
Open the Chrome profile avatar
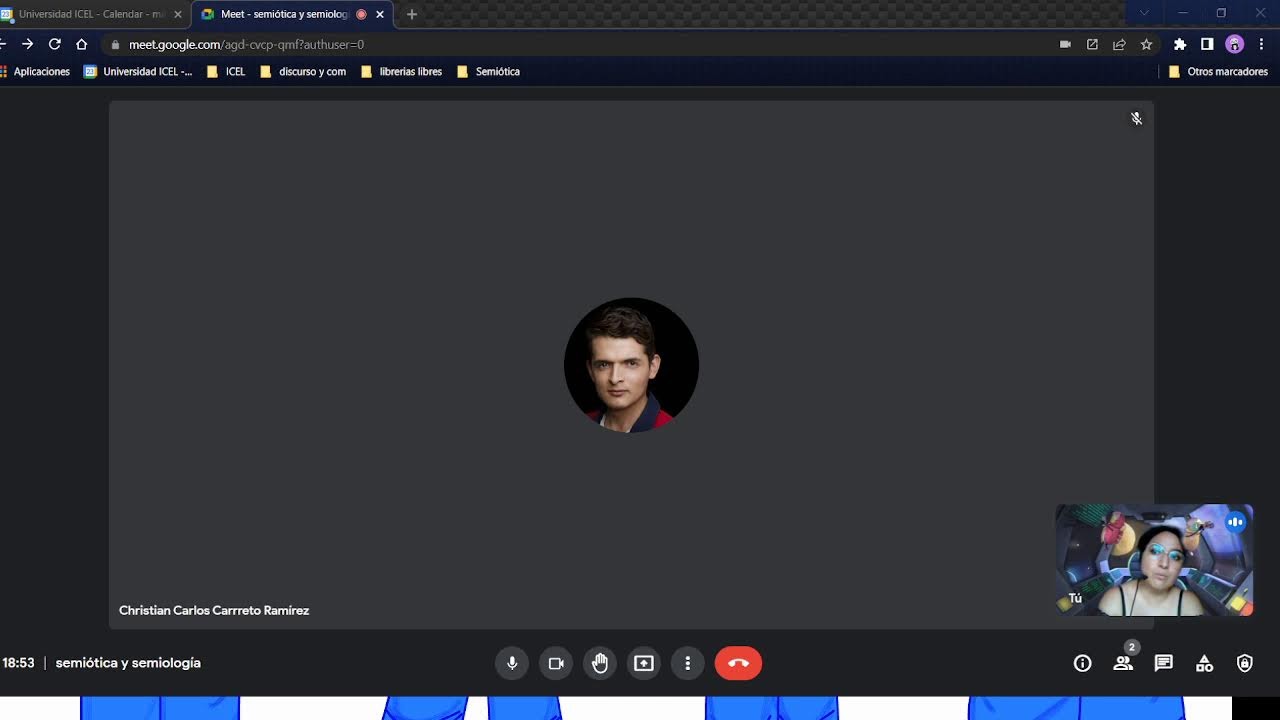[1235, 44]
